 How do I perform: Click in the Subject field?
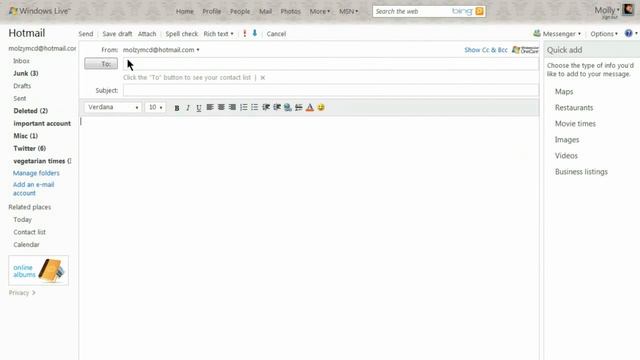[x=331, y=90]
